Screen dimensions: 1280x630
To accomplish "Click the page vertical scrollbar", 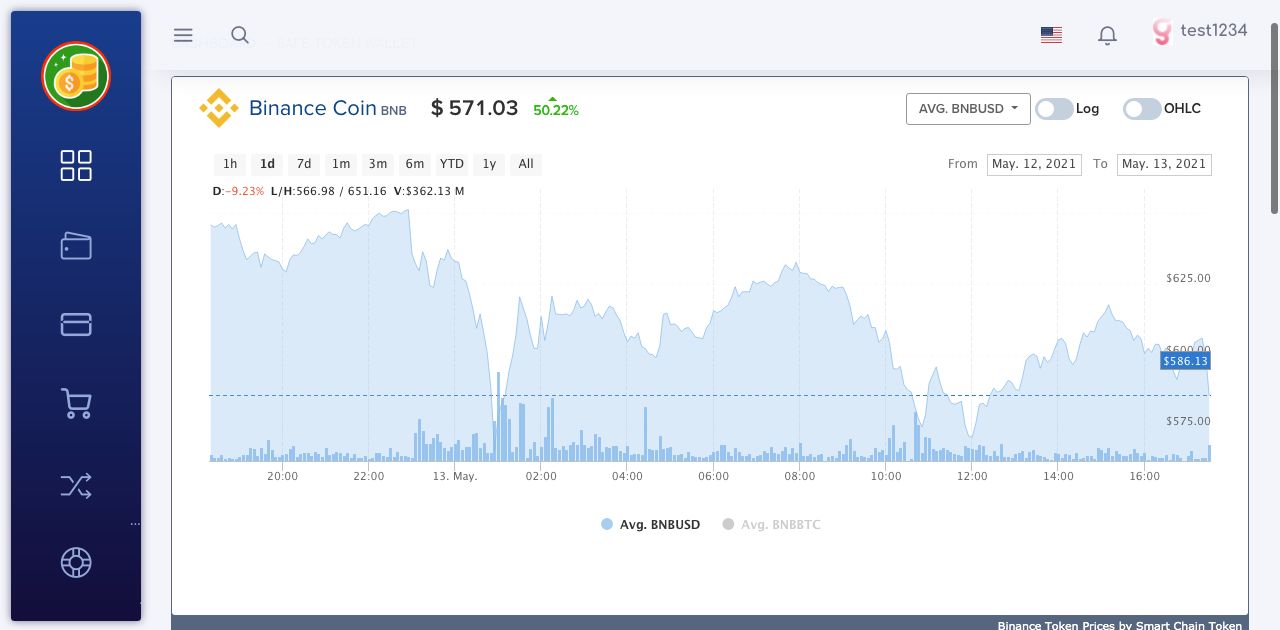I will (x=1274, y=120).
